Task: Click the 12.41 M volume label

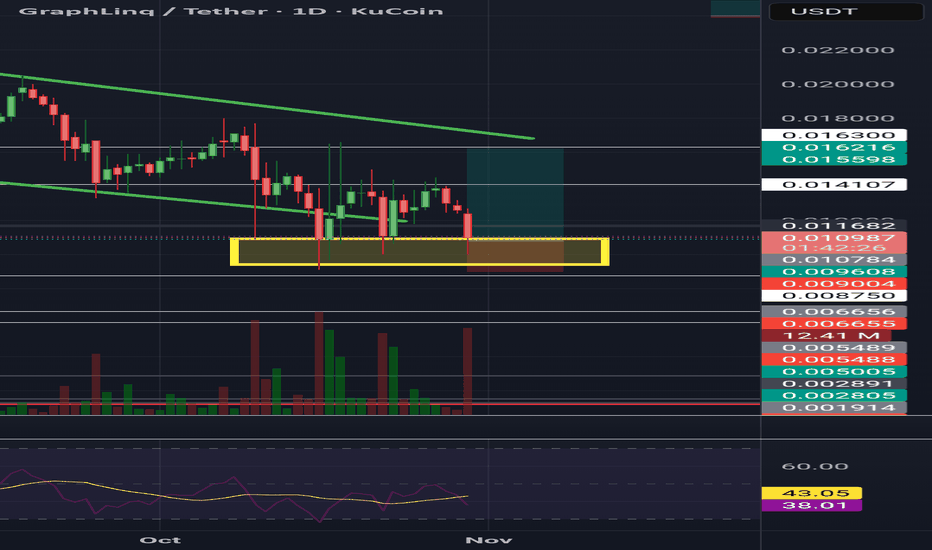Action: (x=827, y=336)
